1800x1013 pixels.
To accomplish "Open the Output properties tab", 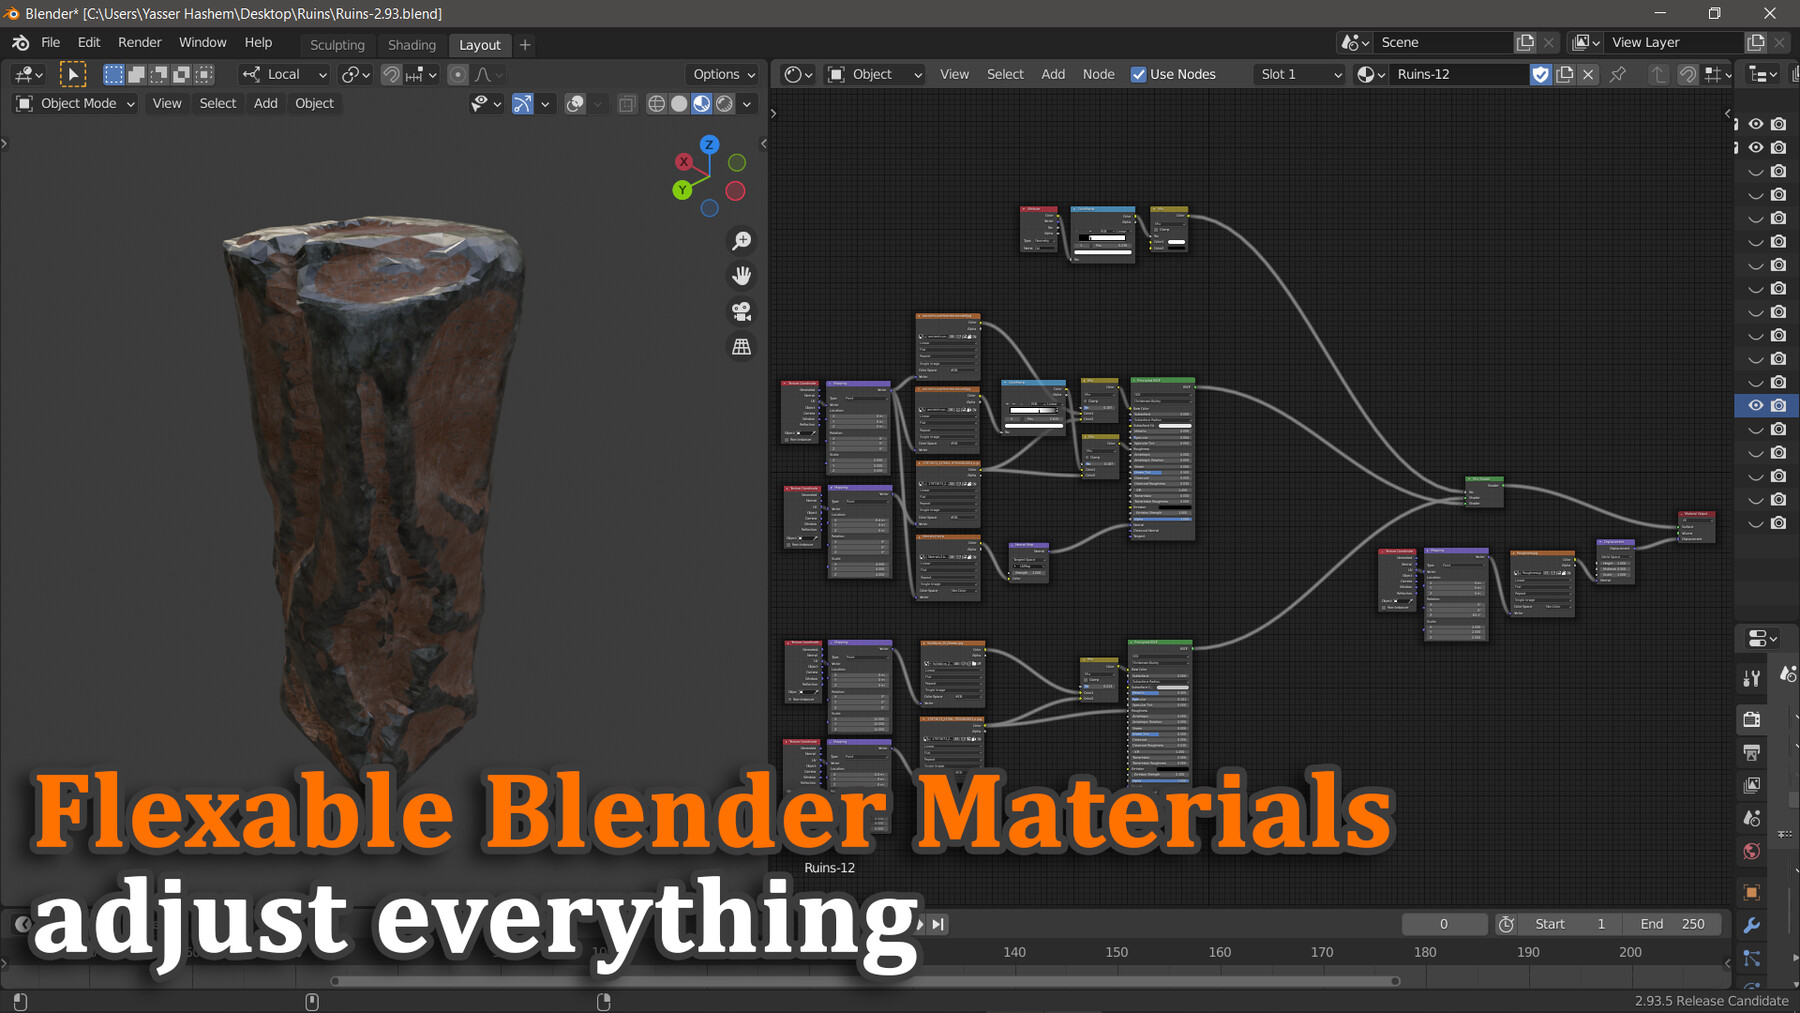I will (1751, 752).
